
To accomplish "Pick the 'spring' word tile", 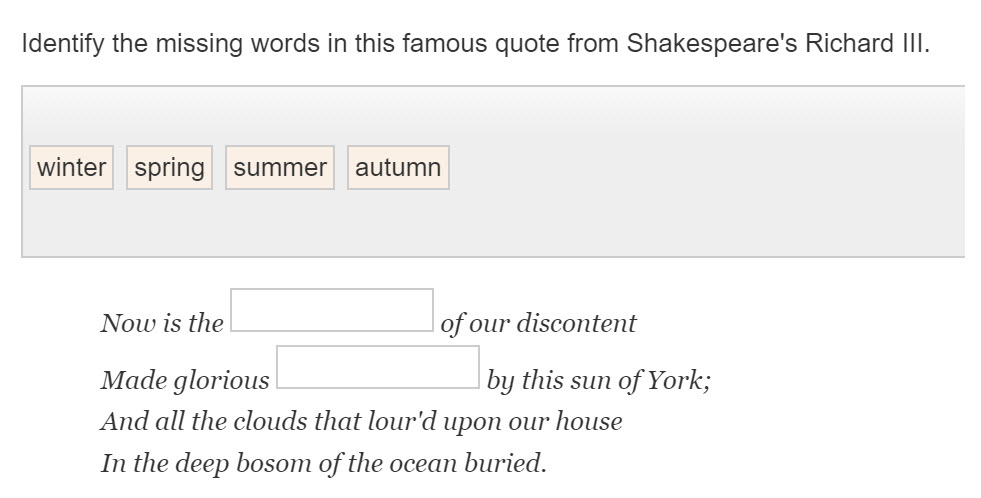I will [169, 167].
